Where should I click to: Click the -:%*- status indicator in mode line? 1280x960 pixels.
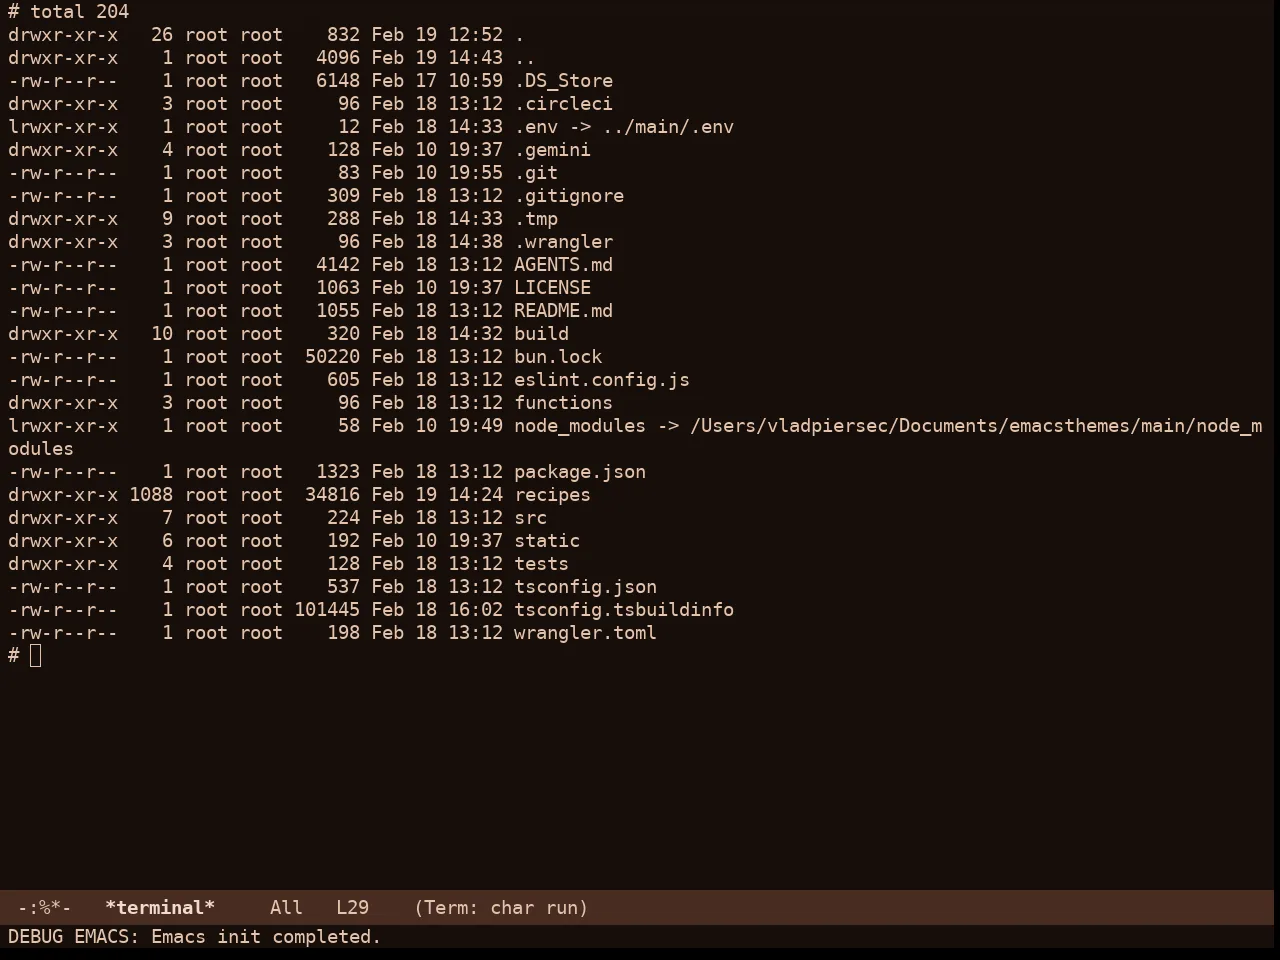point(44,908)
